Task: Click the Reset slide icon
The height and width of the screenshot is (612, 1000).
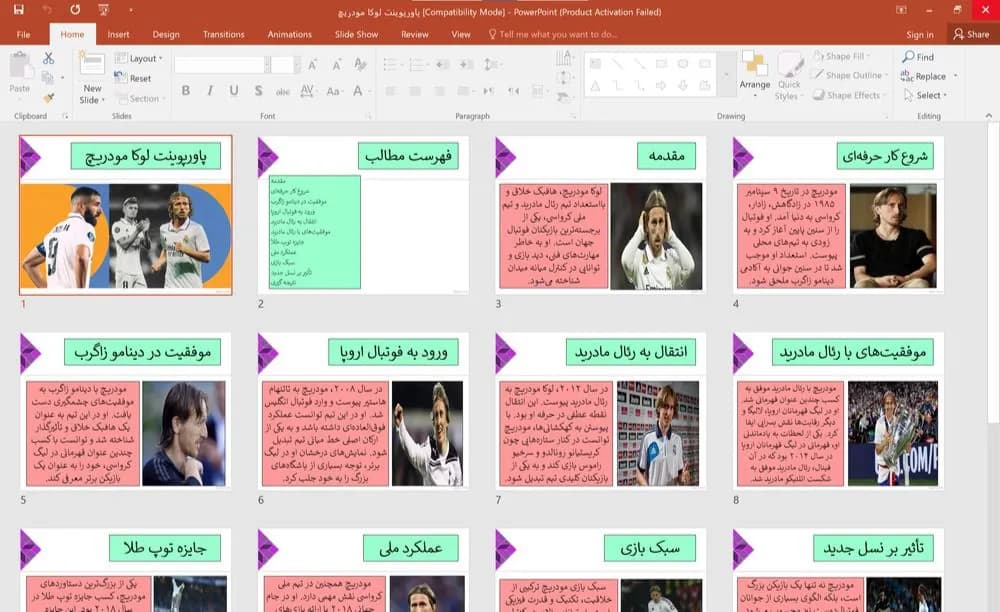Action: [121, 78]
